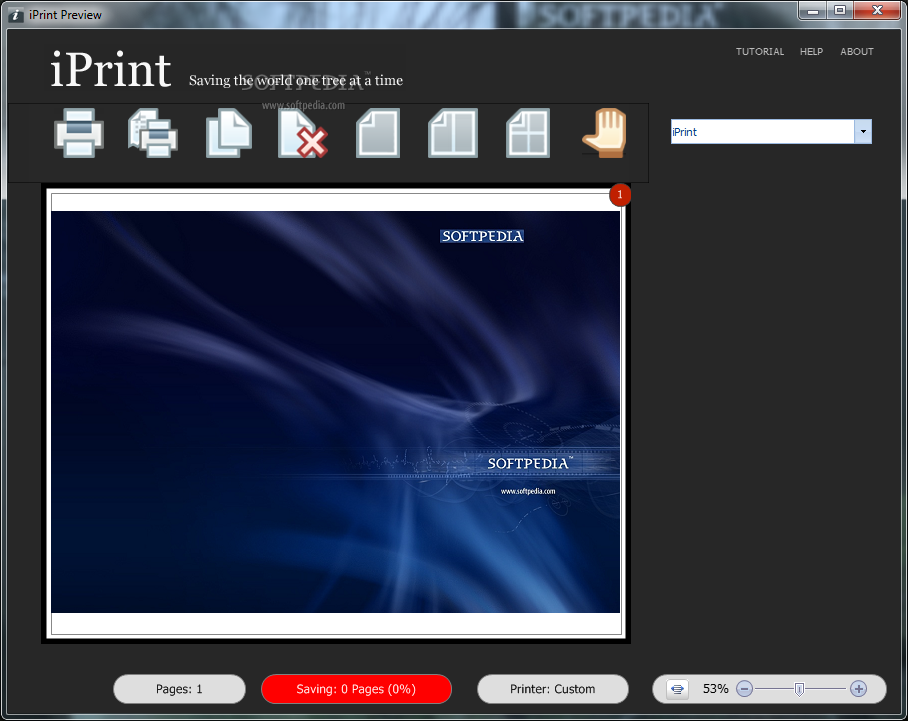This screenshot has height=721, width=908.
Task: Select one page per sheet layout
Action: (378, 133)
